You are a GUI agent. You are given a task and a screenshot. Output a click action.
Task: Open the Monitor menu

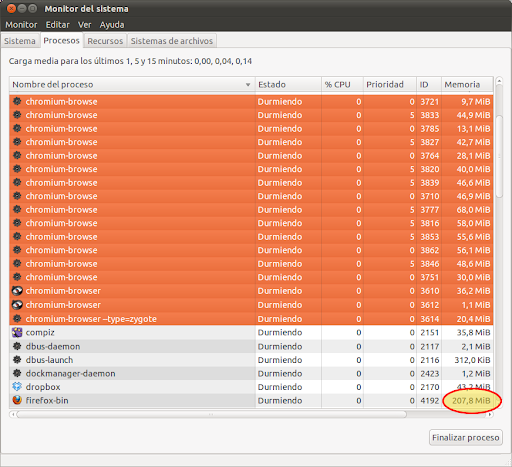tap(21, 25)
